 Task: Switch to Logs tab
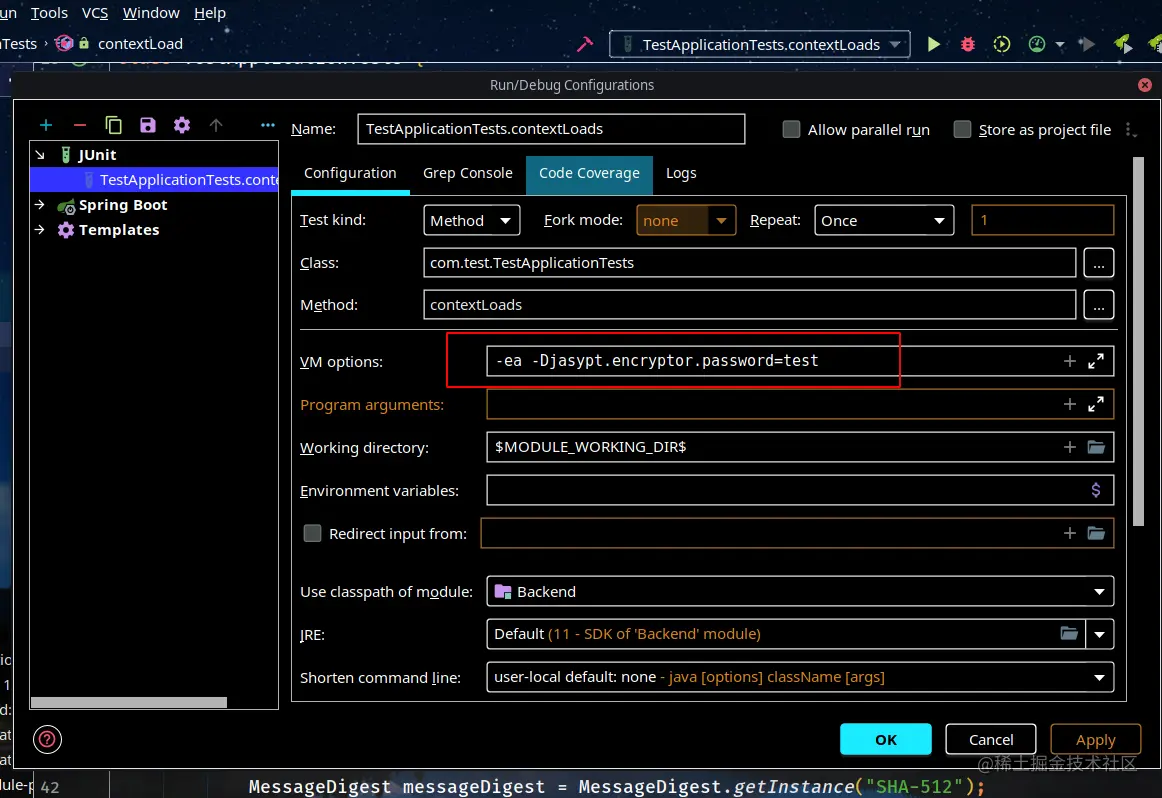tap(681, 173)
